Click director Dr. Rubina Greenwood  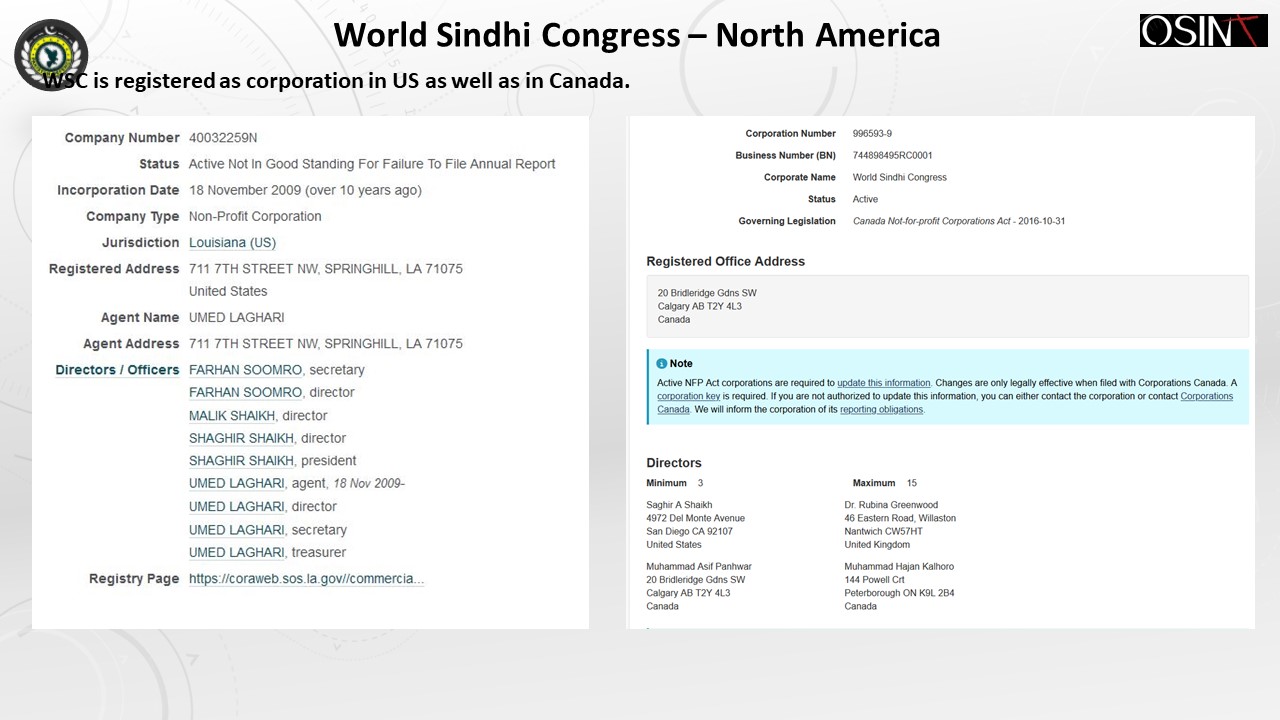point(891,505)
